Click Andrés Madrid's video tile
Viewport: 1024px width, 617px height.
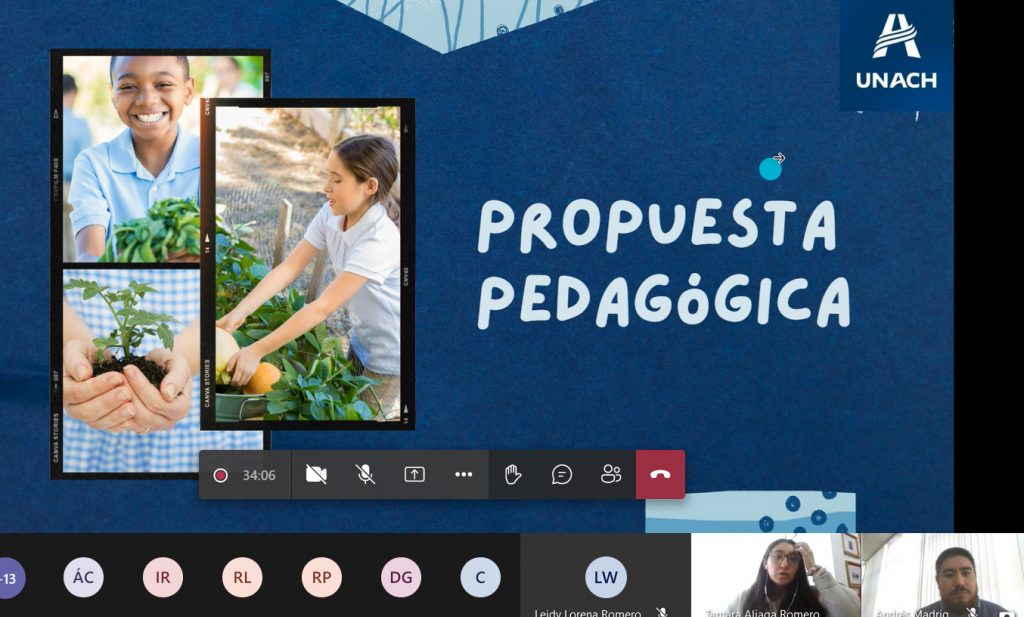click(945, 575)
